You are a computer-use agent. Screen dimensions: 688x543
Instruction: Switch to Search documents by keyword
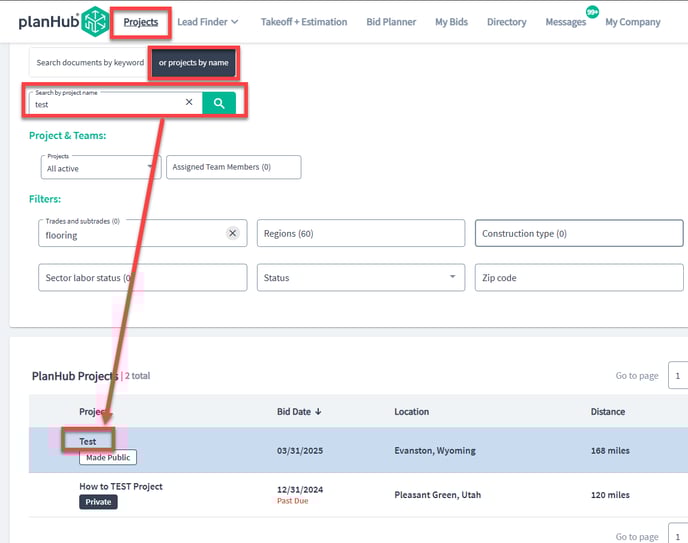pos(90,62)
